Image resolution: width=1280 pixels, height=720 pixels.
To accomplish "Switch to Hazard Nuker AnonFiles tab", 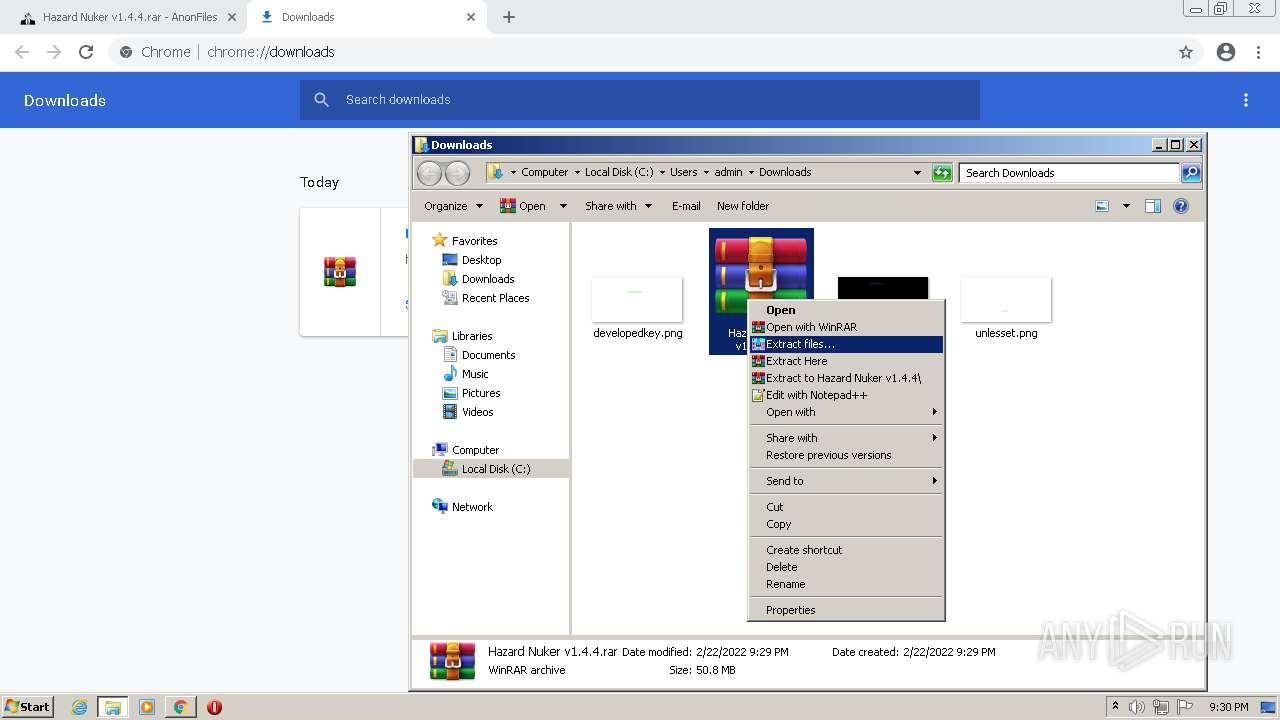I will 129,17.
